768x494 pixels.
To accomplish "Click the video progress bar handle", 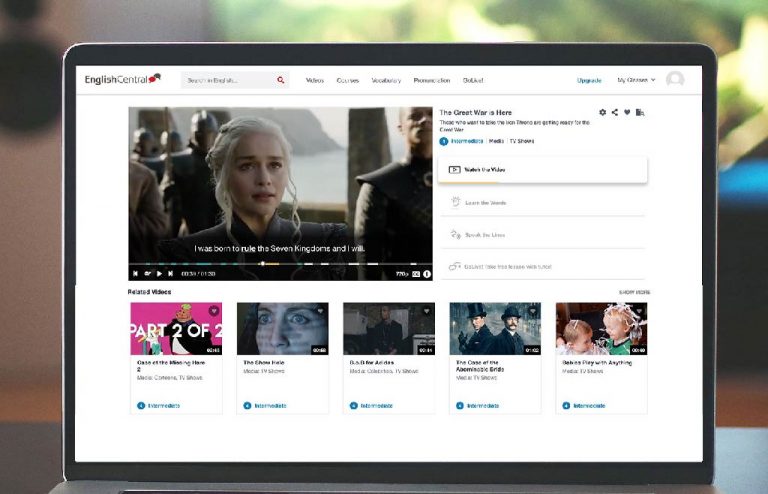I will tap(263, 263).
